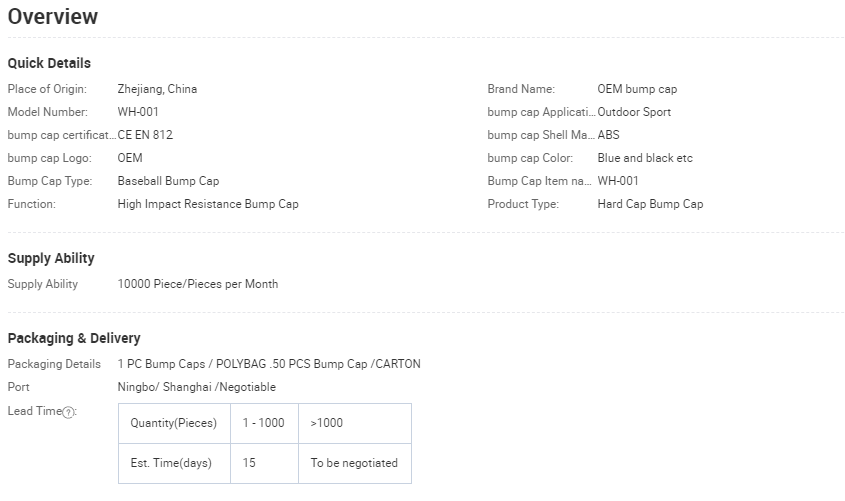Select the Outdoor Sport application value
The height and width of the screenshot is (501, 845).
click(x=634, y=112)
